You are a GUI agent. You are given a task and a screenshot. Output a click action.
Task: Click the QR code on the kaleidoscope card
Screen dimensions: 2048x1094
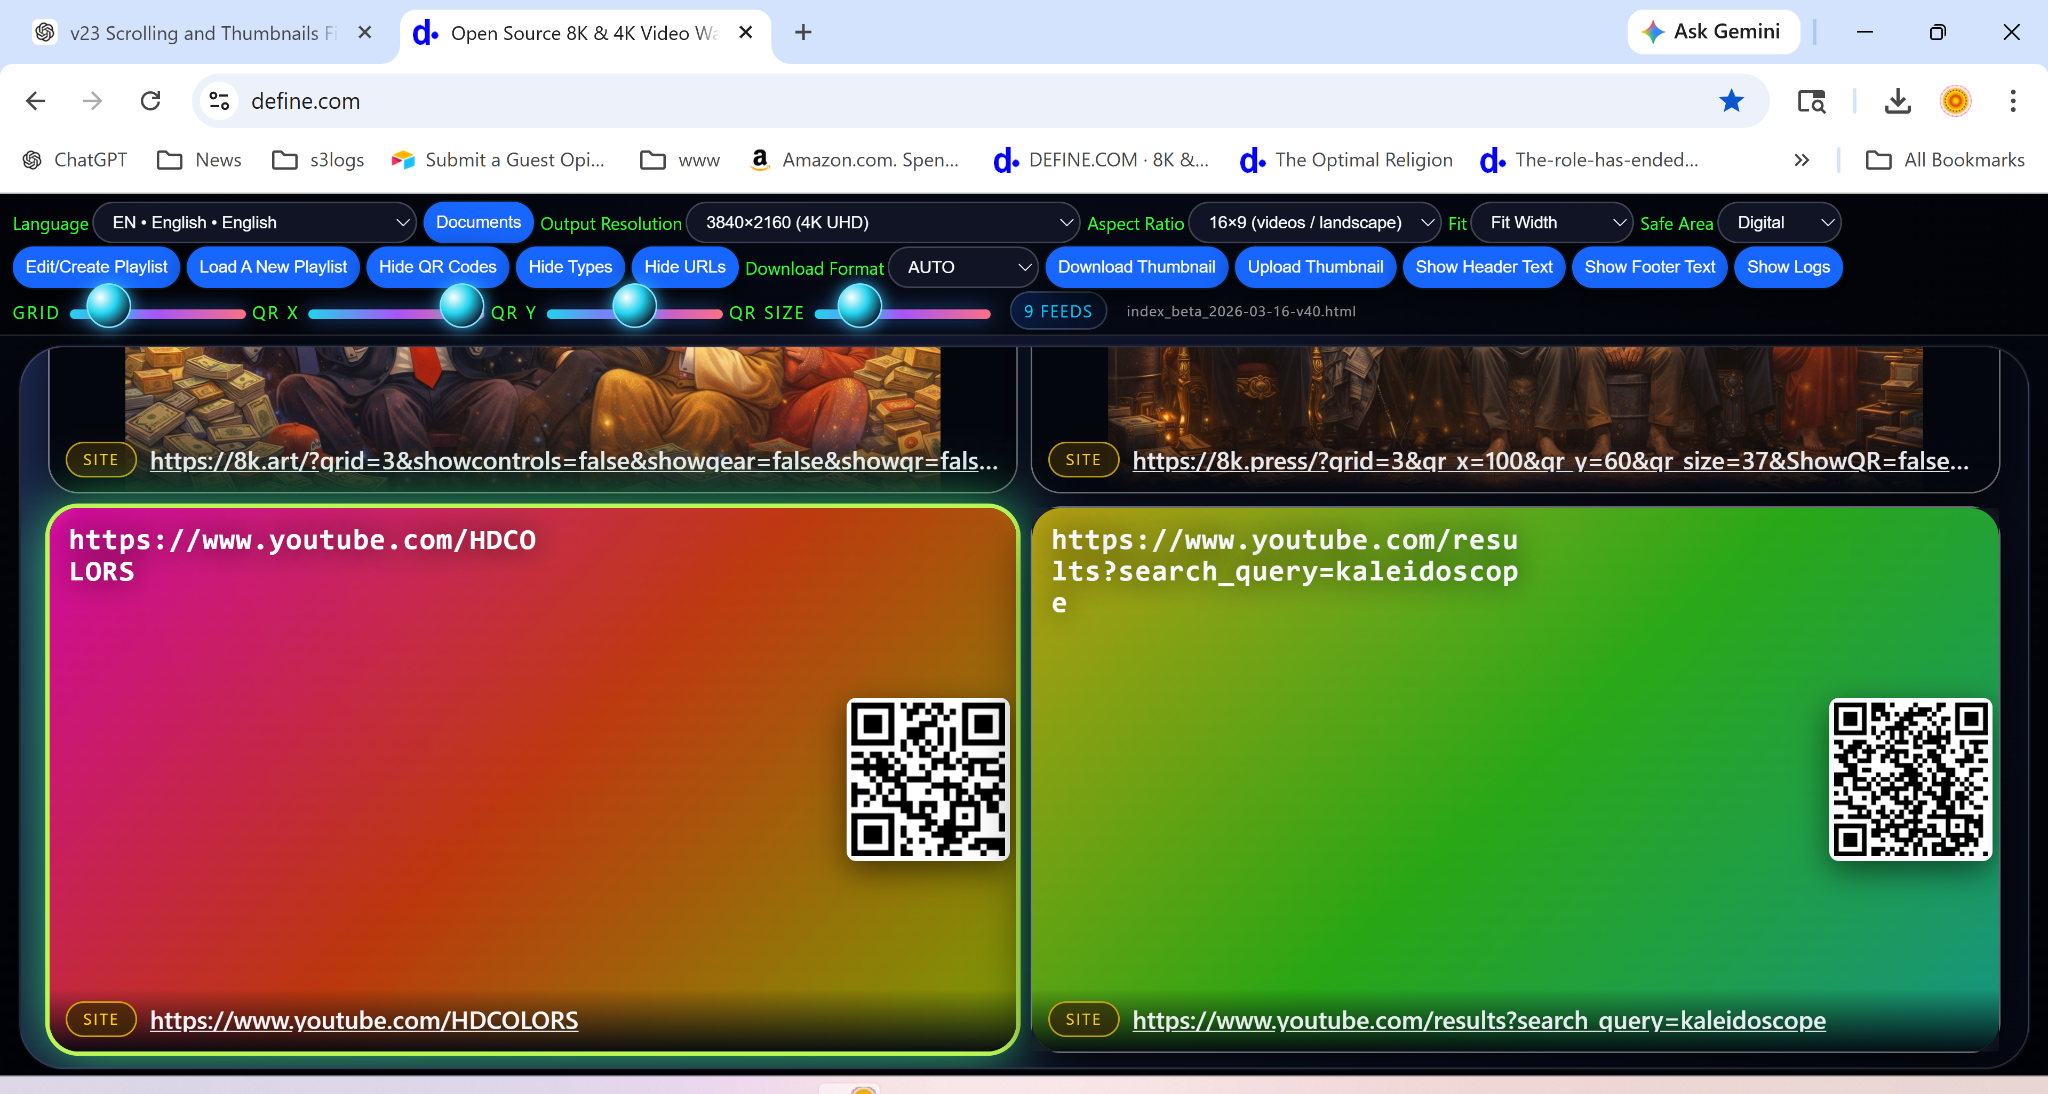pos(1910,779)
